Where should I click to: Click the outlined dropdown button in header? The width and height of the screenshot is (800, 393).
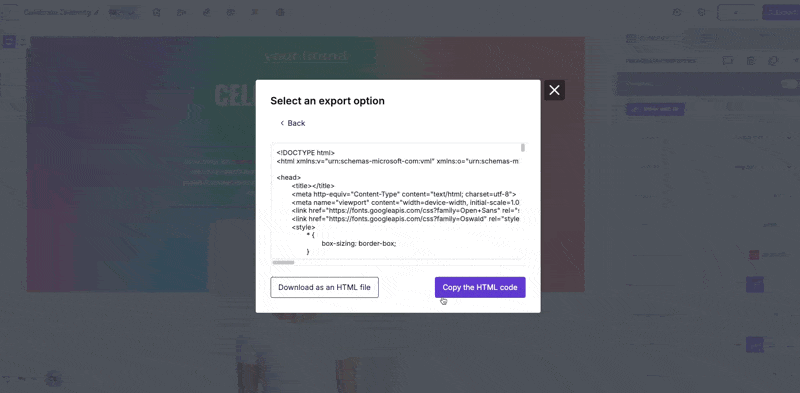click(736, 12)
